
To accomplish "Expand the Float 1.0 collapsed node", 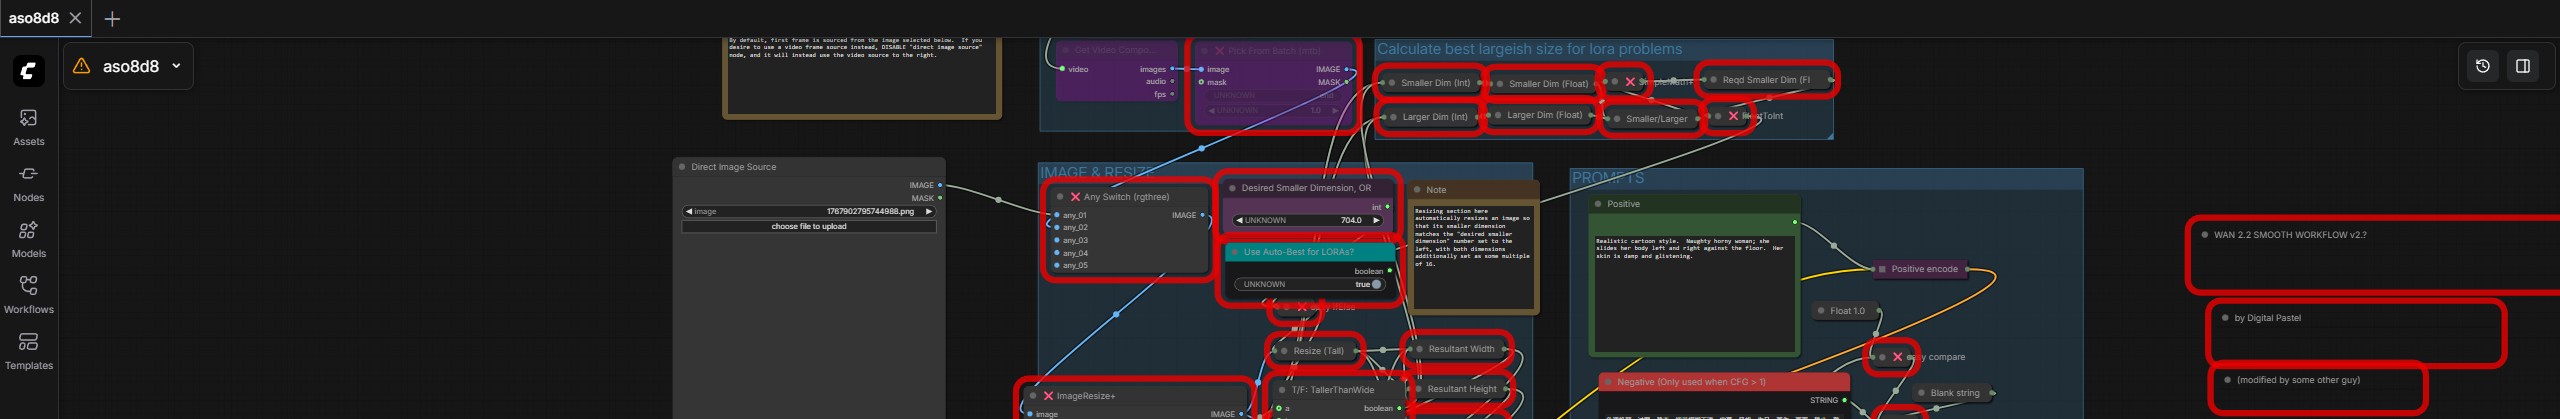I will coord(1822,311).
